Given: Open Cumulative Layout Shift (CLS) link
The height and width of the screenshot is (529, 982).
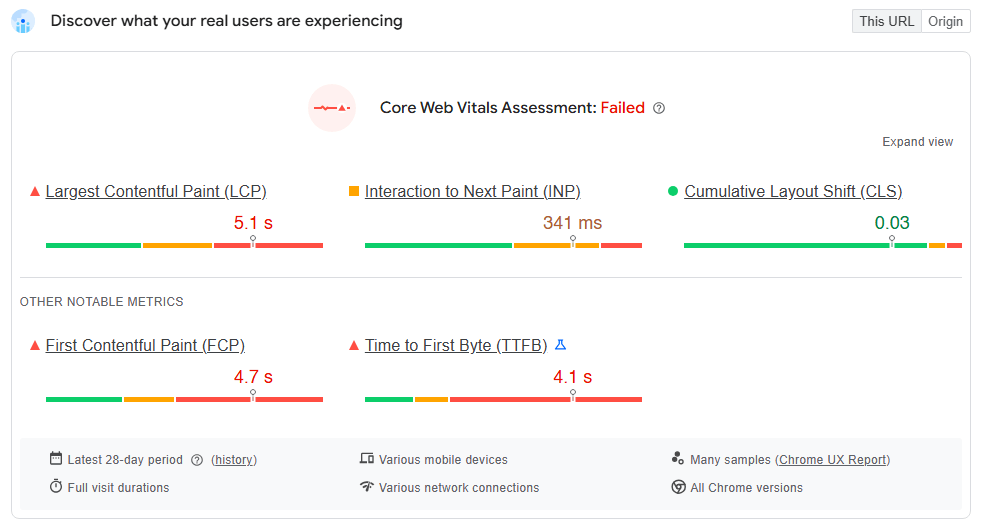Looking at the screenshot, I should pyautogui.click(x=793, y=191).
